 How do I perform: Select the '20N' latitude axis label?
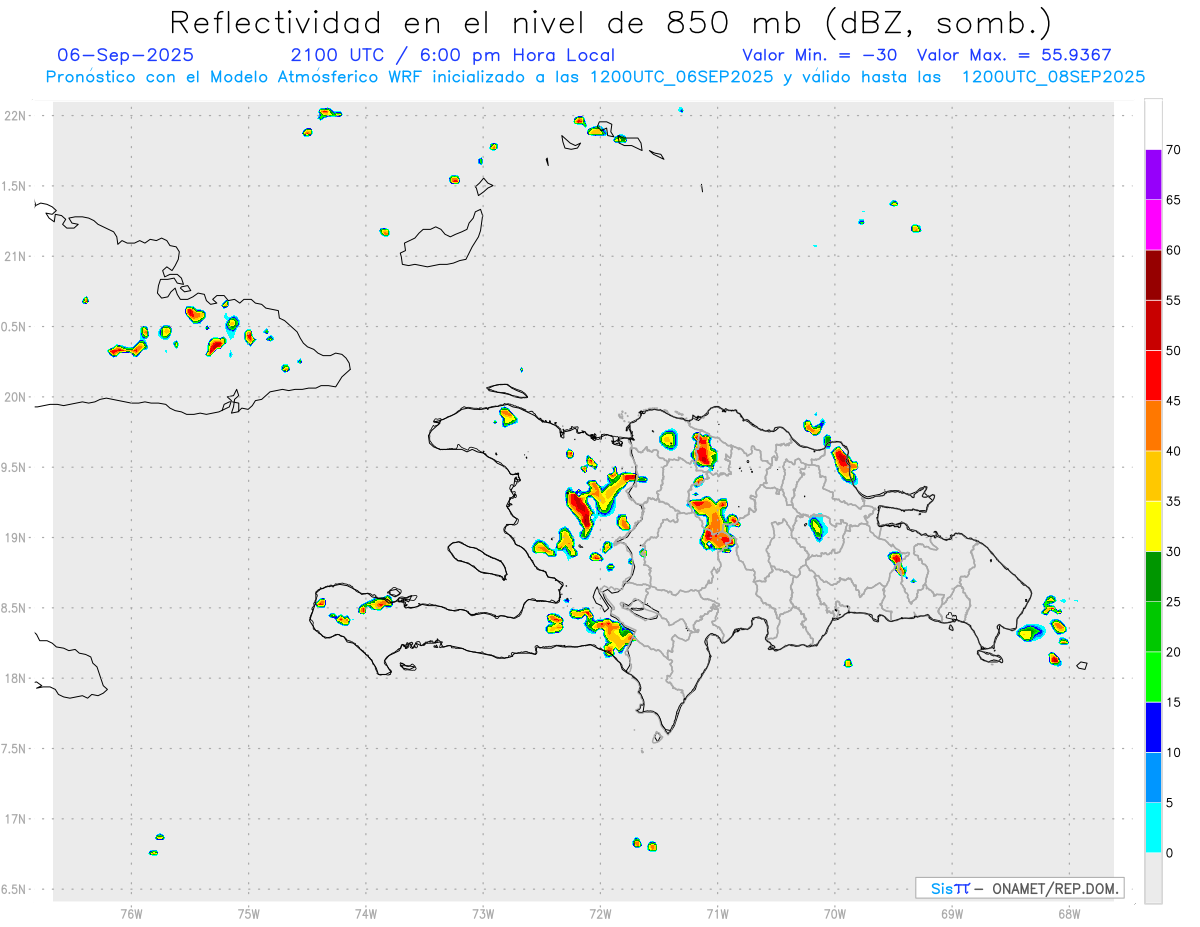[15, 397]
